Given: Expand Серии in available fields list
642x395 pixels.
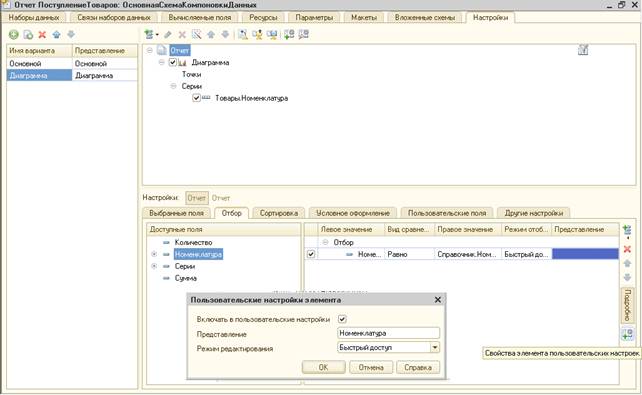Looking at the screenshot, I should pos(154,266).
